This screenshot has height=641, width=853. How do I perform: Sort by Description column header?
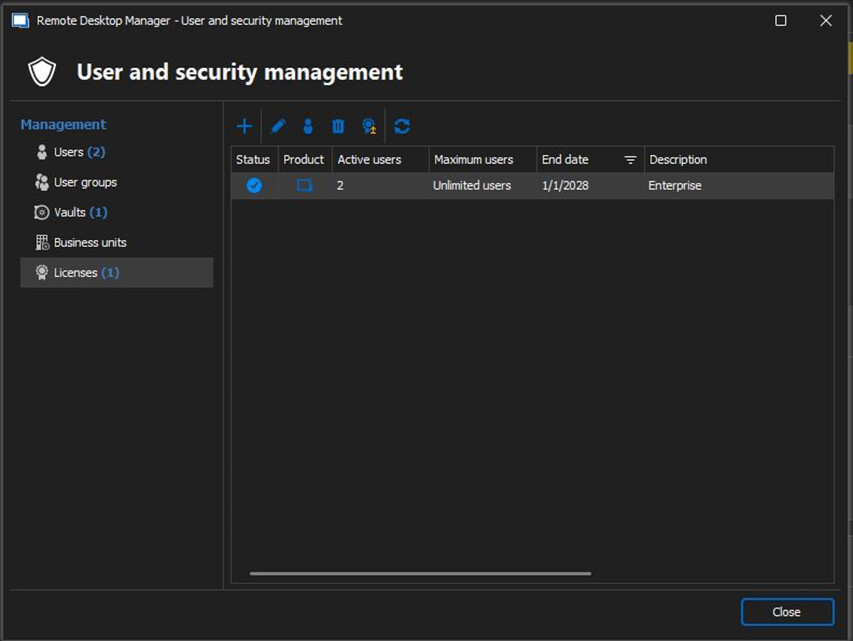point(739,159)
